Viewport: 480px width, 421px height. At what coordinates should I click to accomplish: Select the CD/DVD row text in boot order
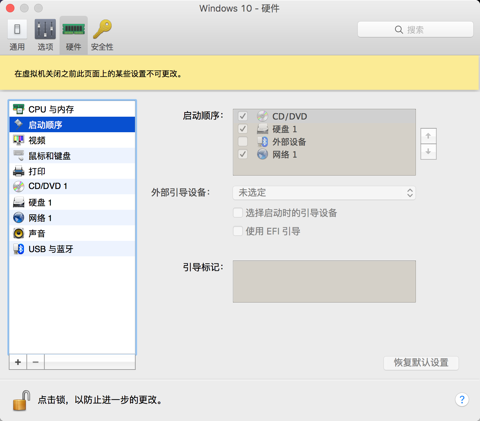click(290, 116)
